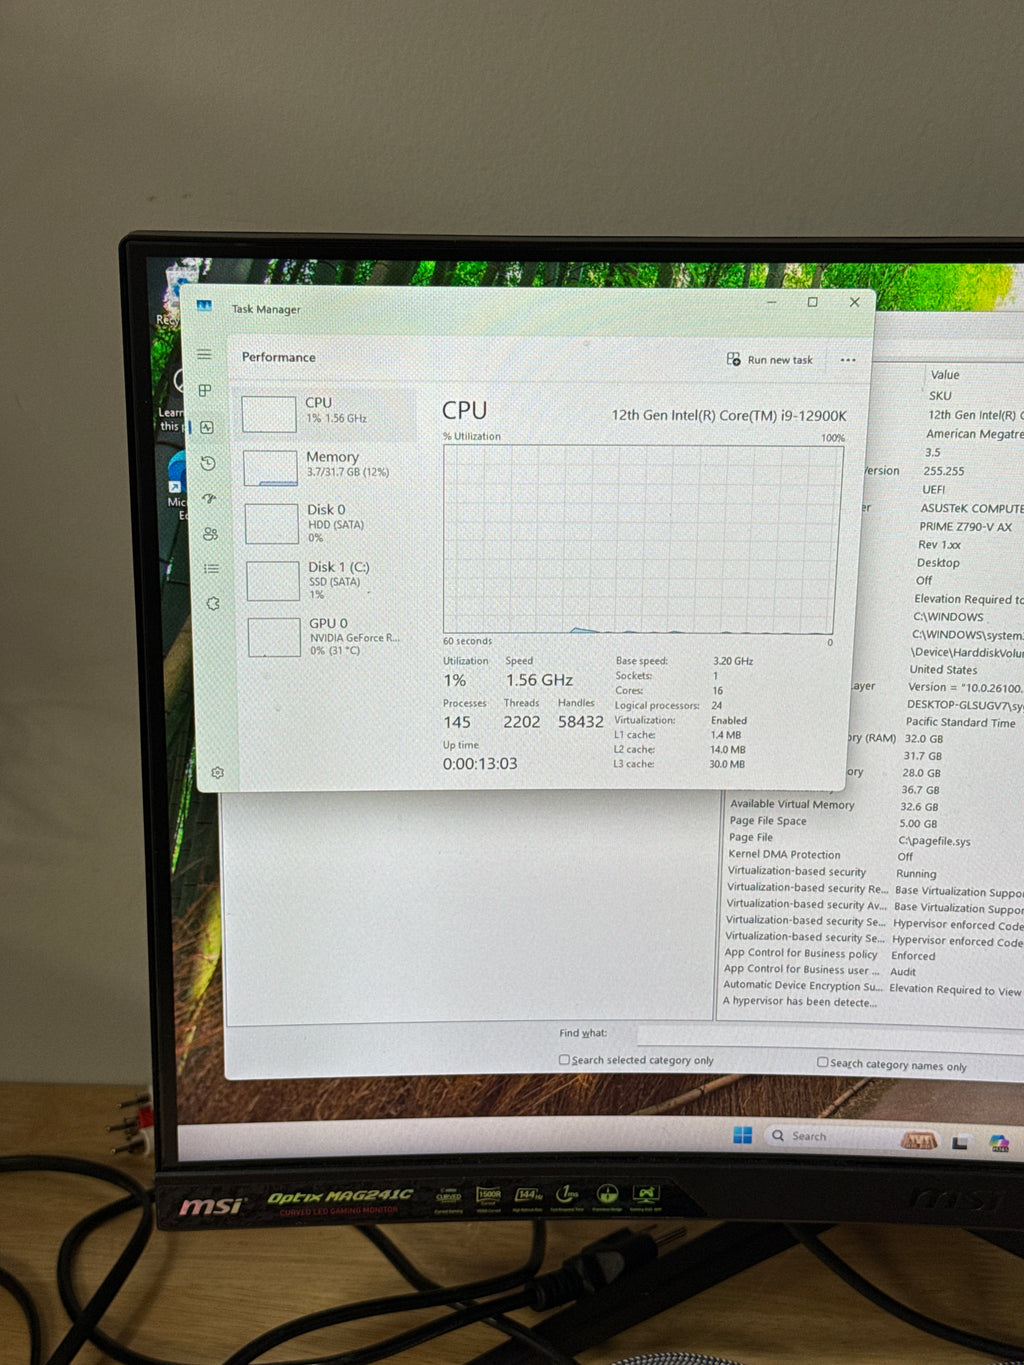
Task: Click the search highlight image in taskbar search
Action: pyautogui.click(x=919, y=1140)
